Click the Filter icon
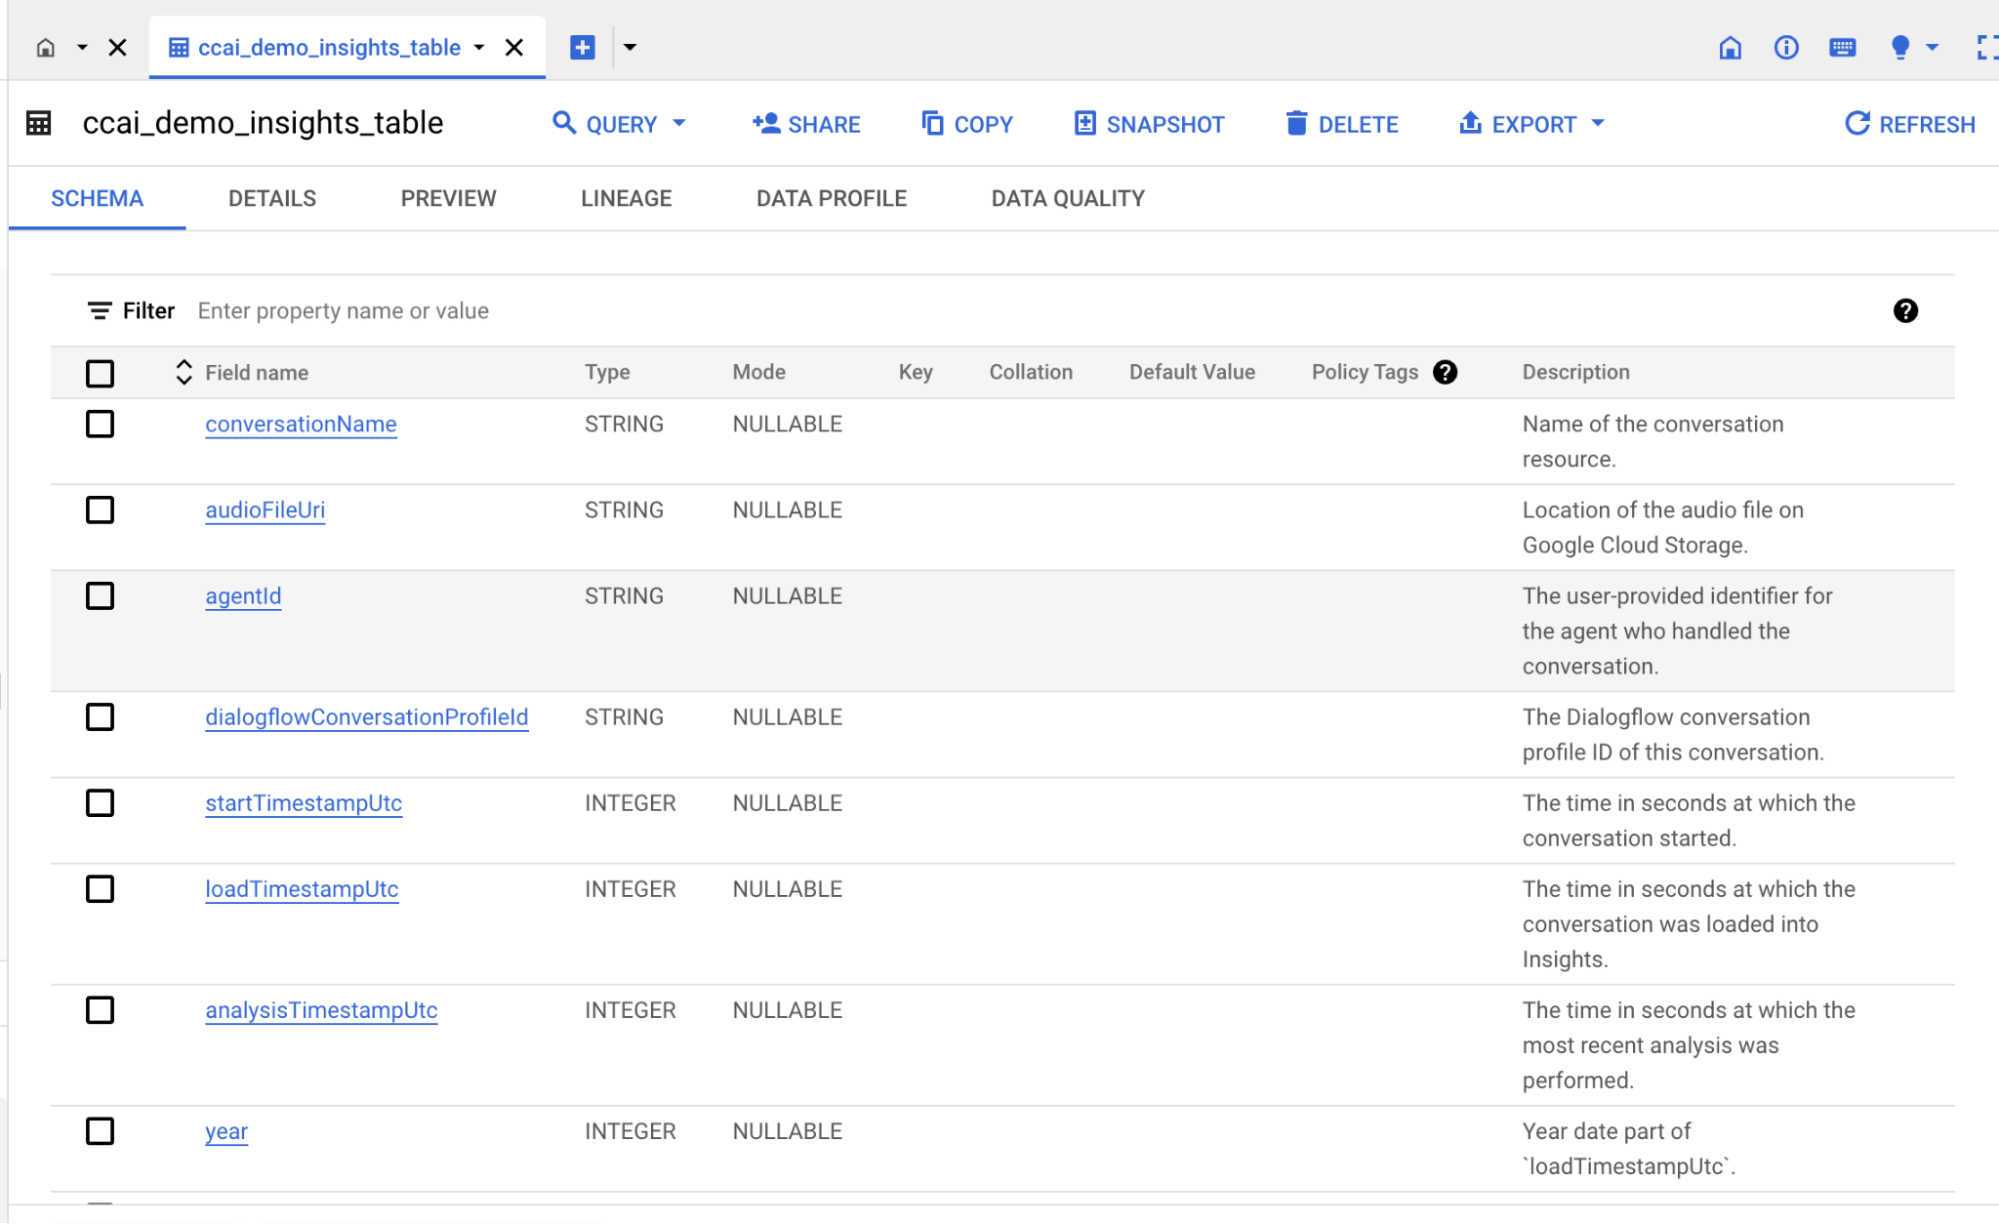1999x1224 pixels. click(99, 311)
